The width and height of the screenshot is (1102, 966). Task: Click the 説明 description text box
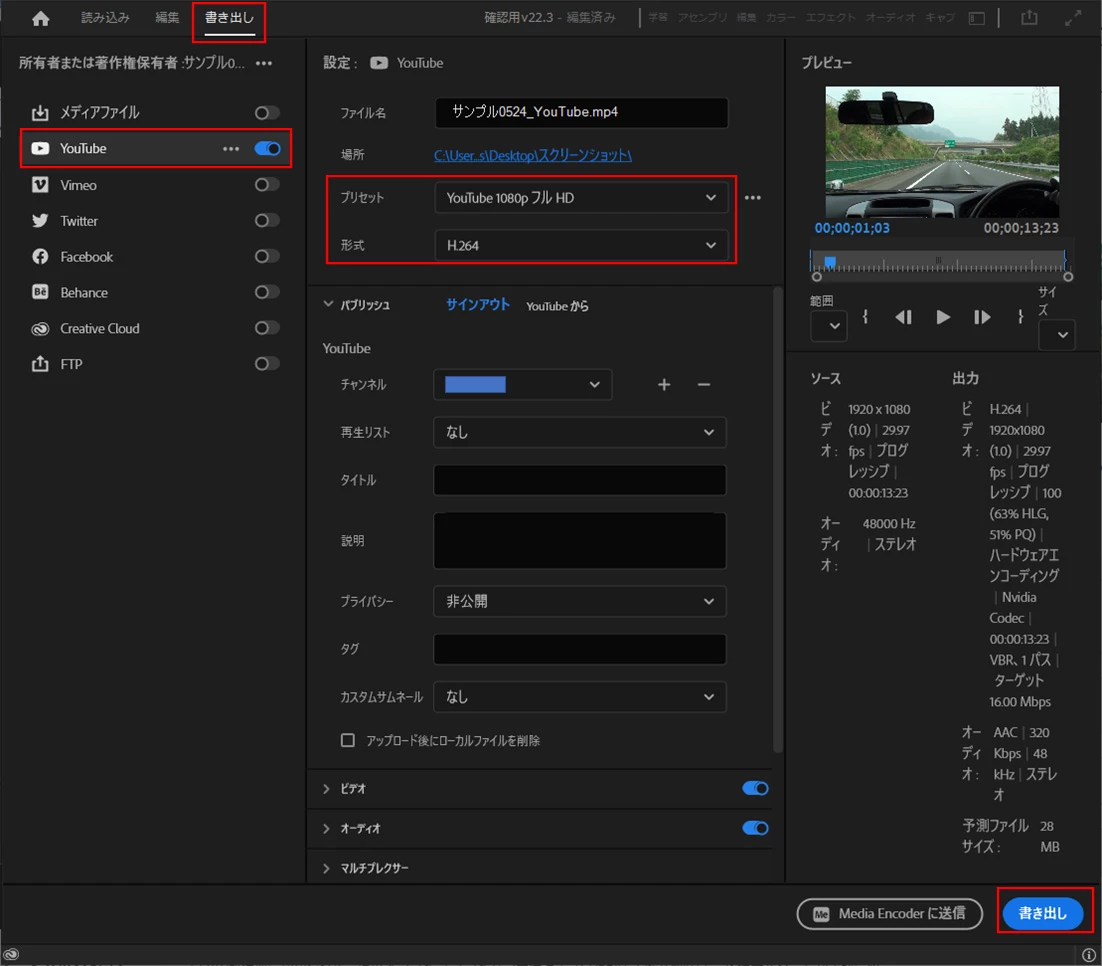point(580,541)
